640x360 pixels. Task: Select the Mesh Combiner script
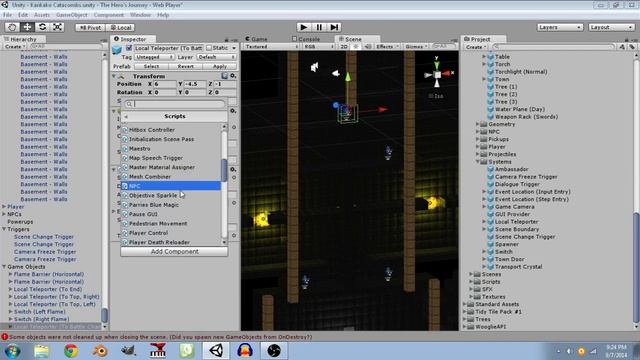(171, 177)
